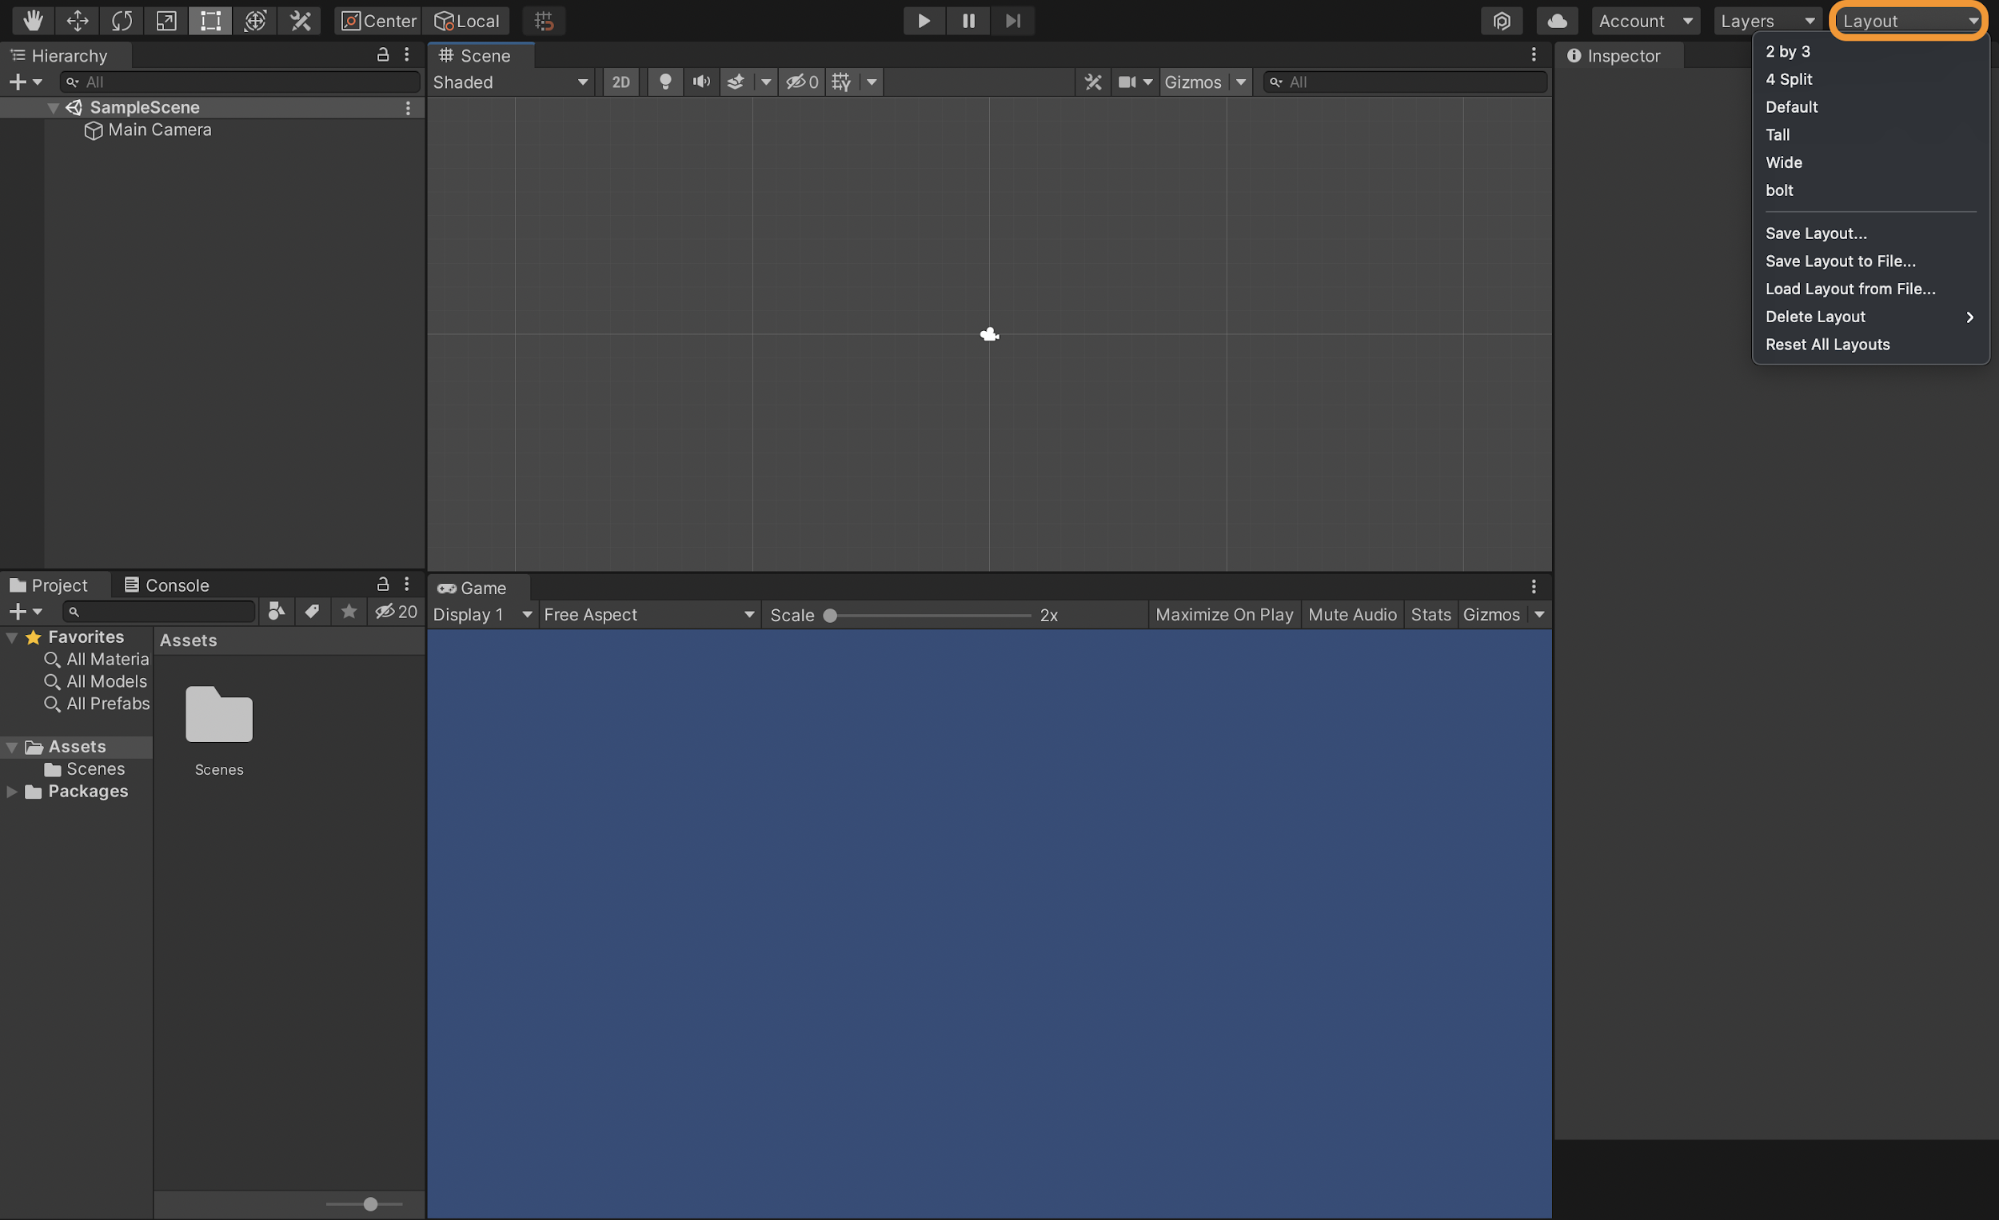Choose the 2 by 3 layout
The height and width of the screenshot is (1221, 1999).
(1787, 51)
